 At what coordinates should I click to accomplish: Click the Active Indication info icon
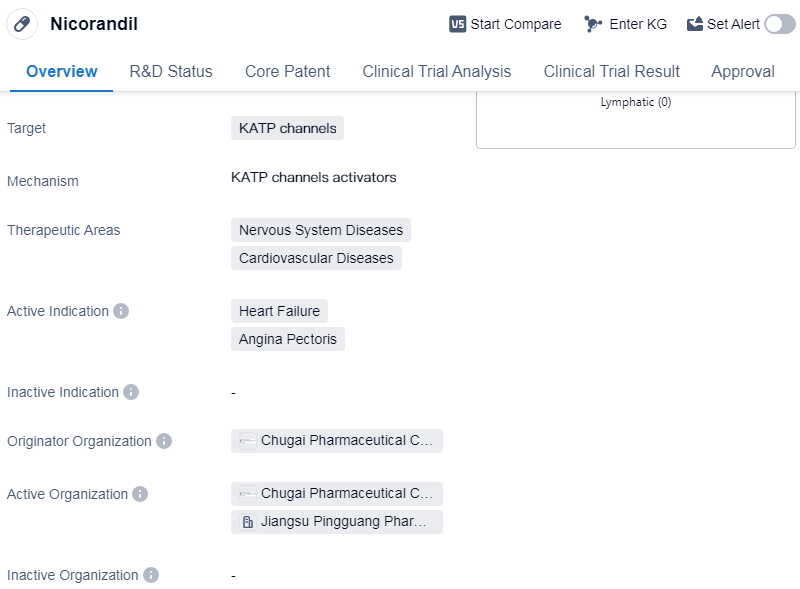(x=121, y=311)
